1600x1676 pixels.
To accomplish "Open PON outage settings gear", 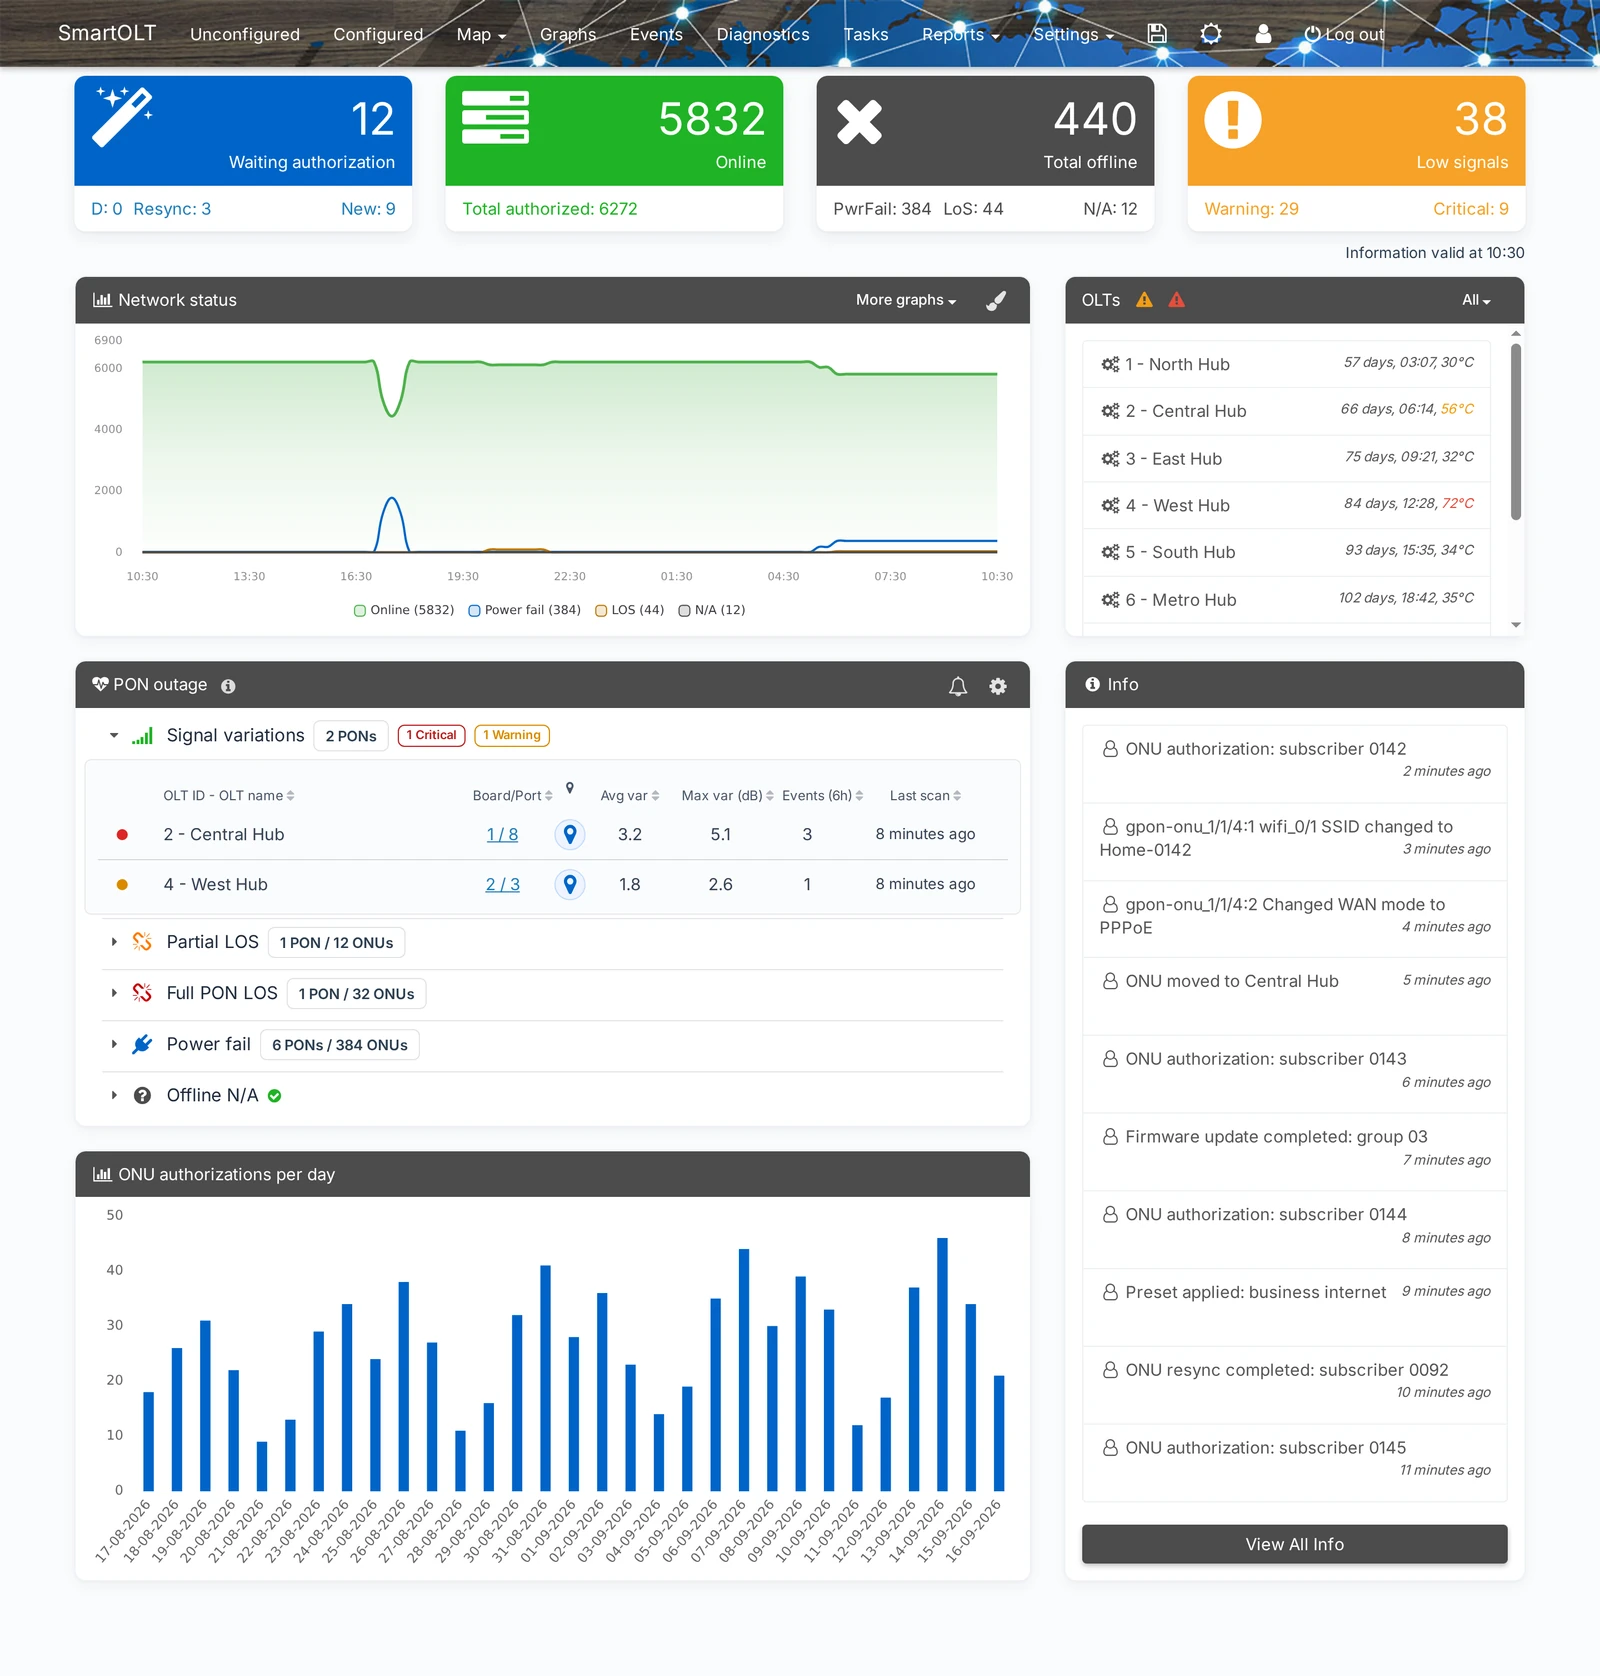I will tap(998, 686).
